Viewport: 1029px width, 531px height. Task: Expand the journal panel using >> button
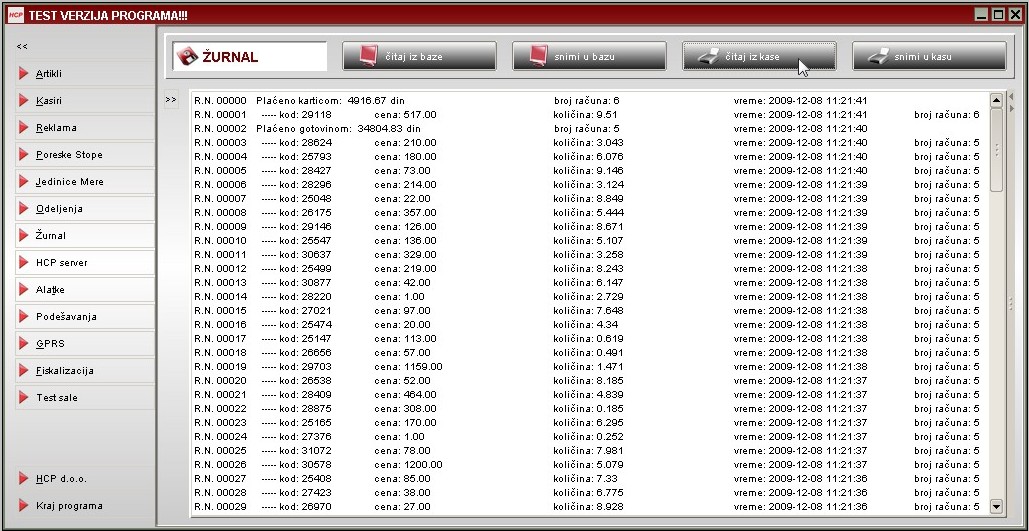171,100
